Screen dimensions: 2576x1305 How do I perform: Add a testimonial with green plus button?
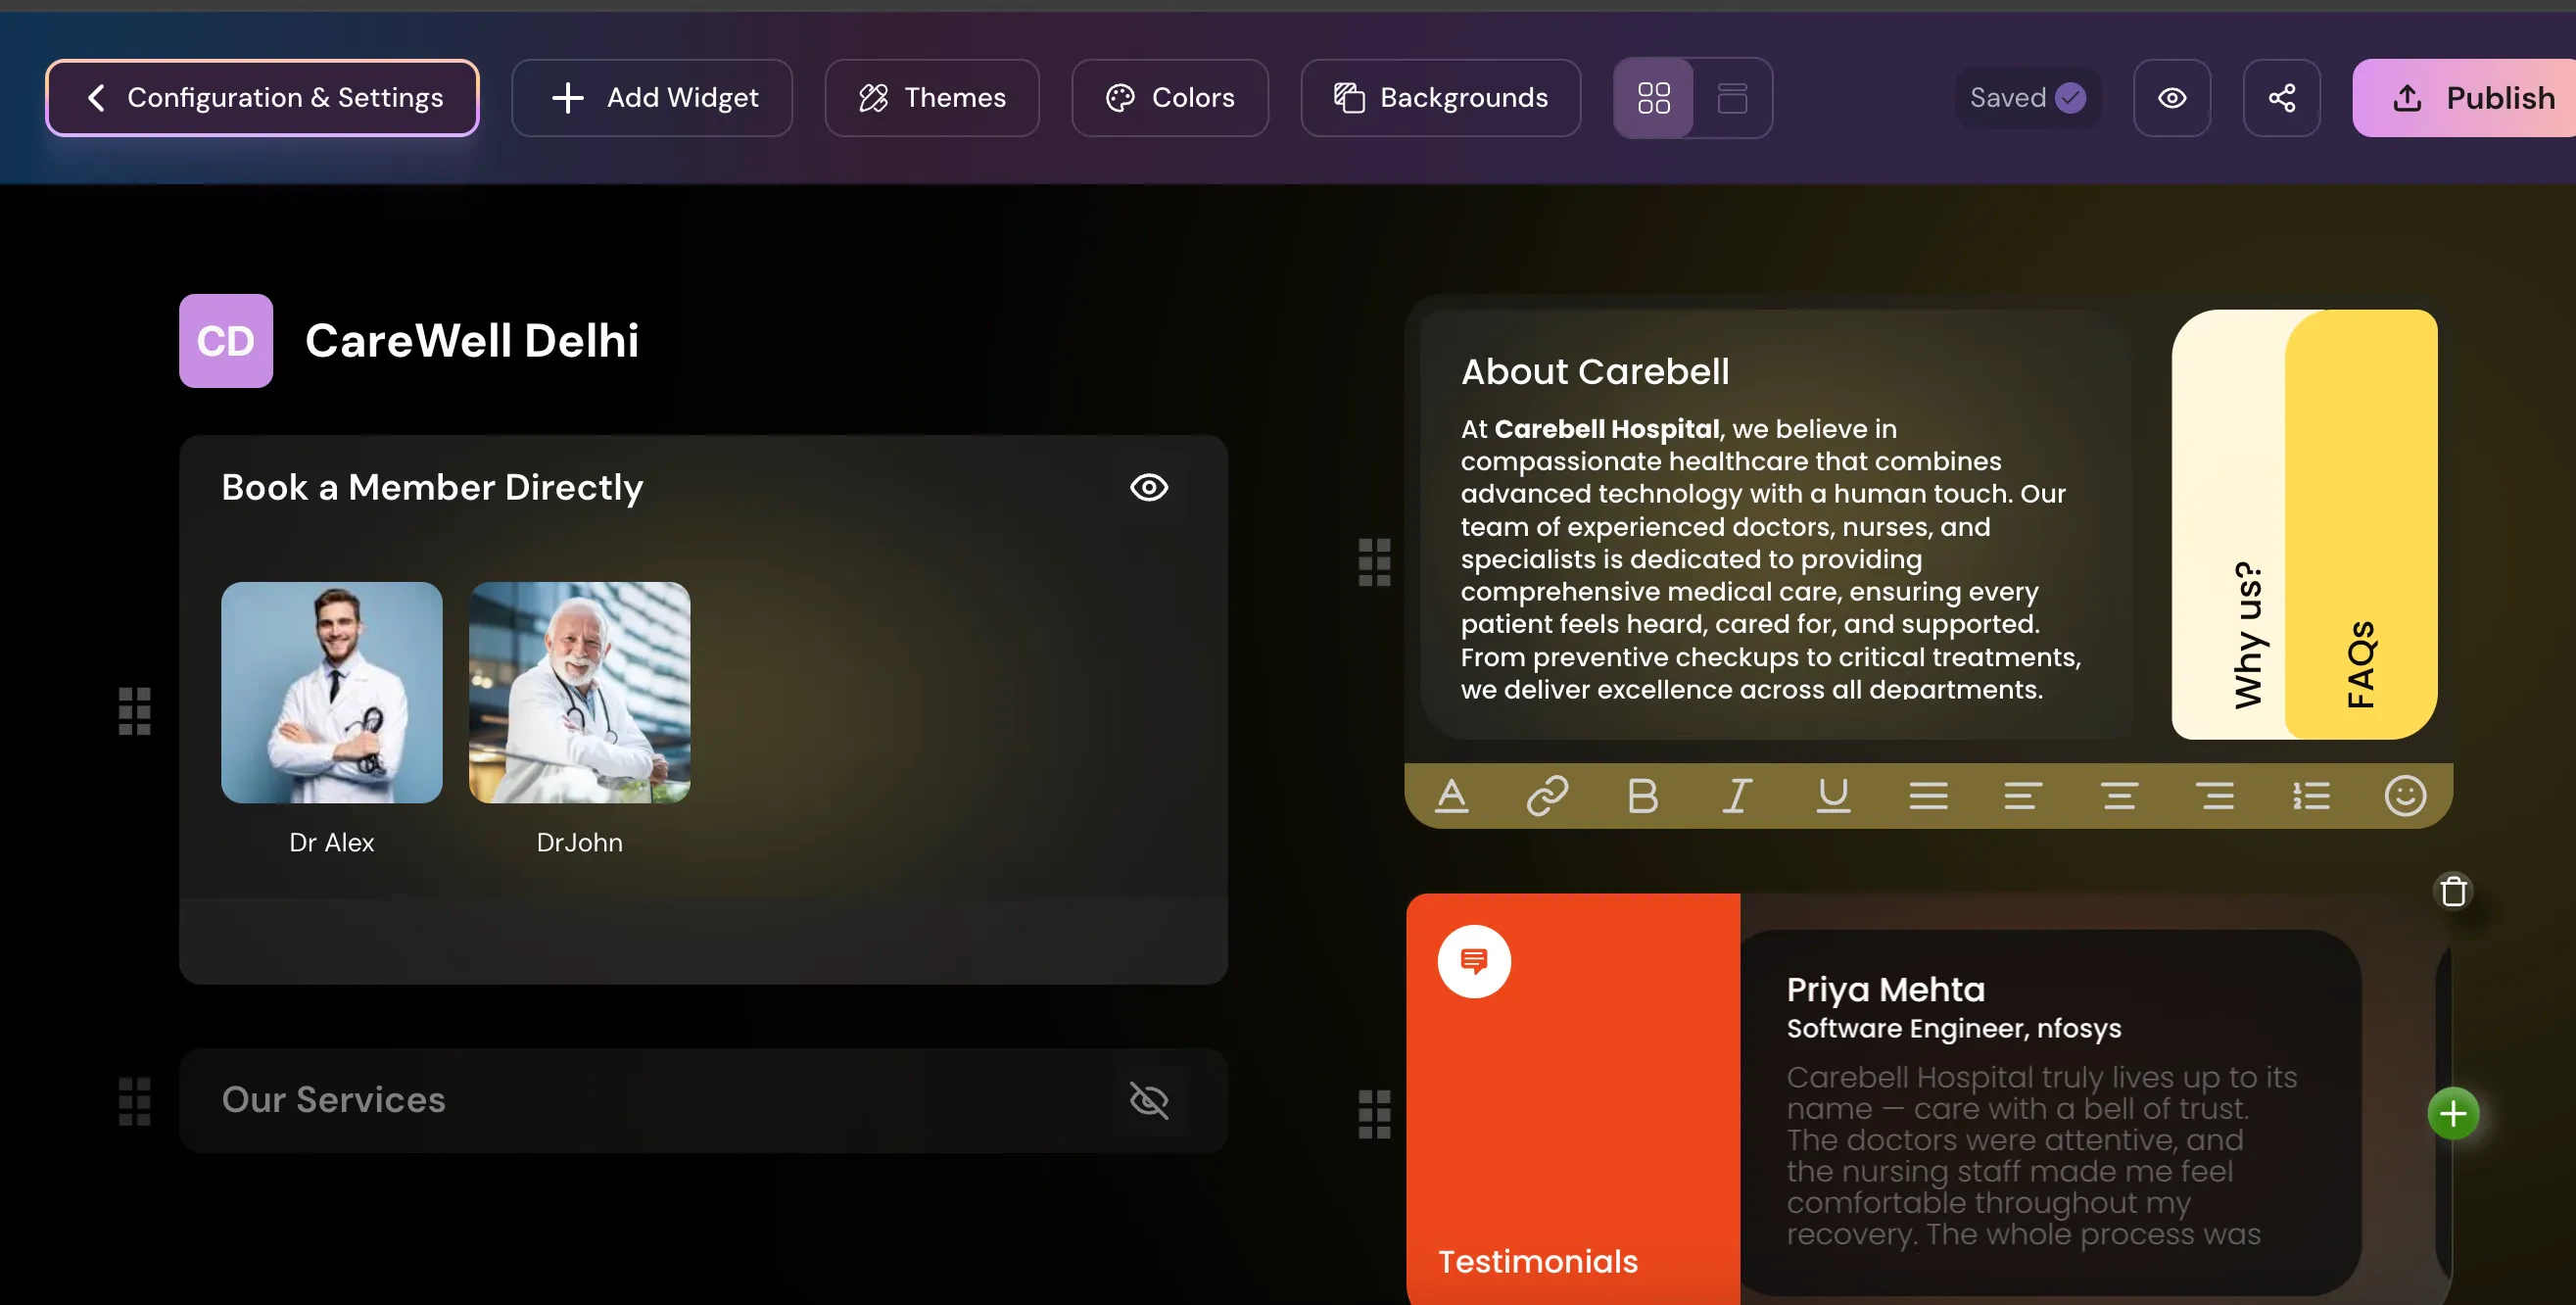click(2452, 1113)
